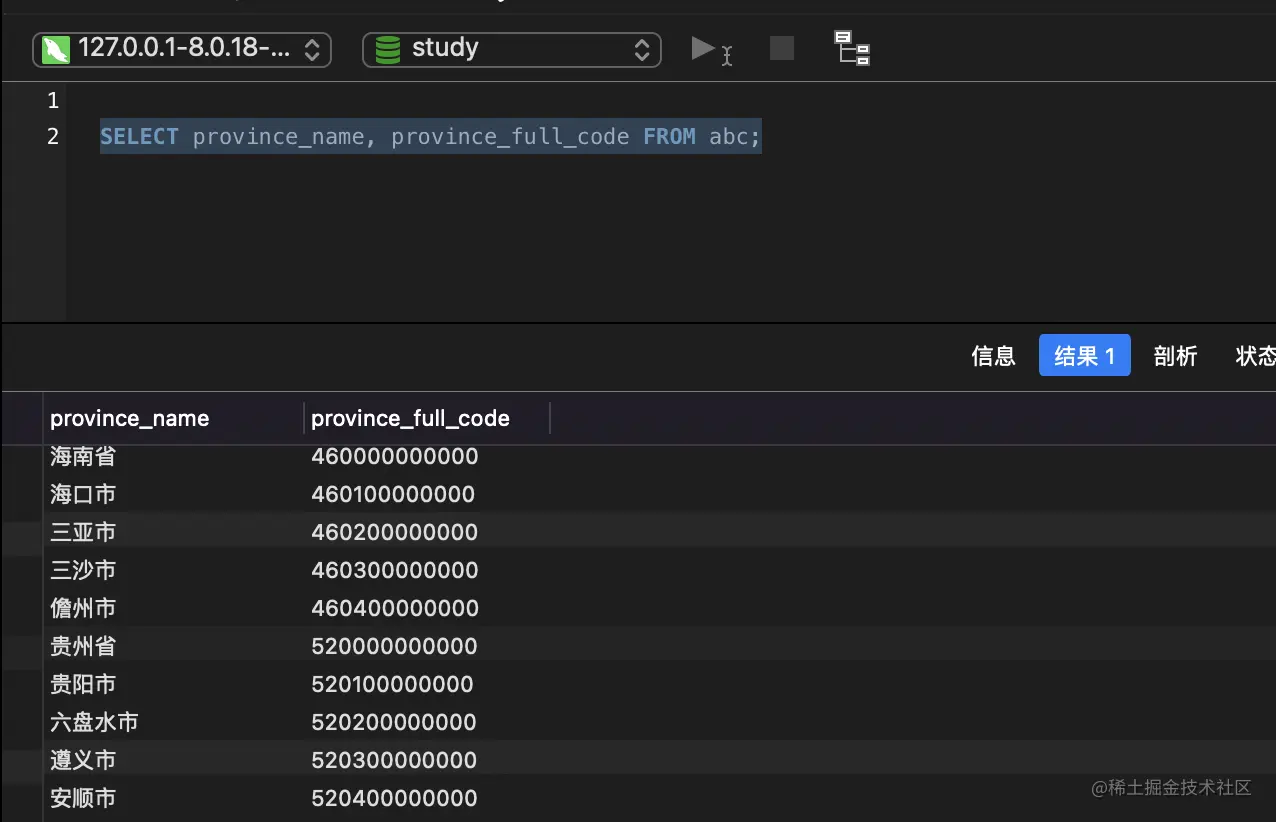
Task: Select the 结果 1 tab
Action: coord(1085,355)
